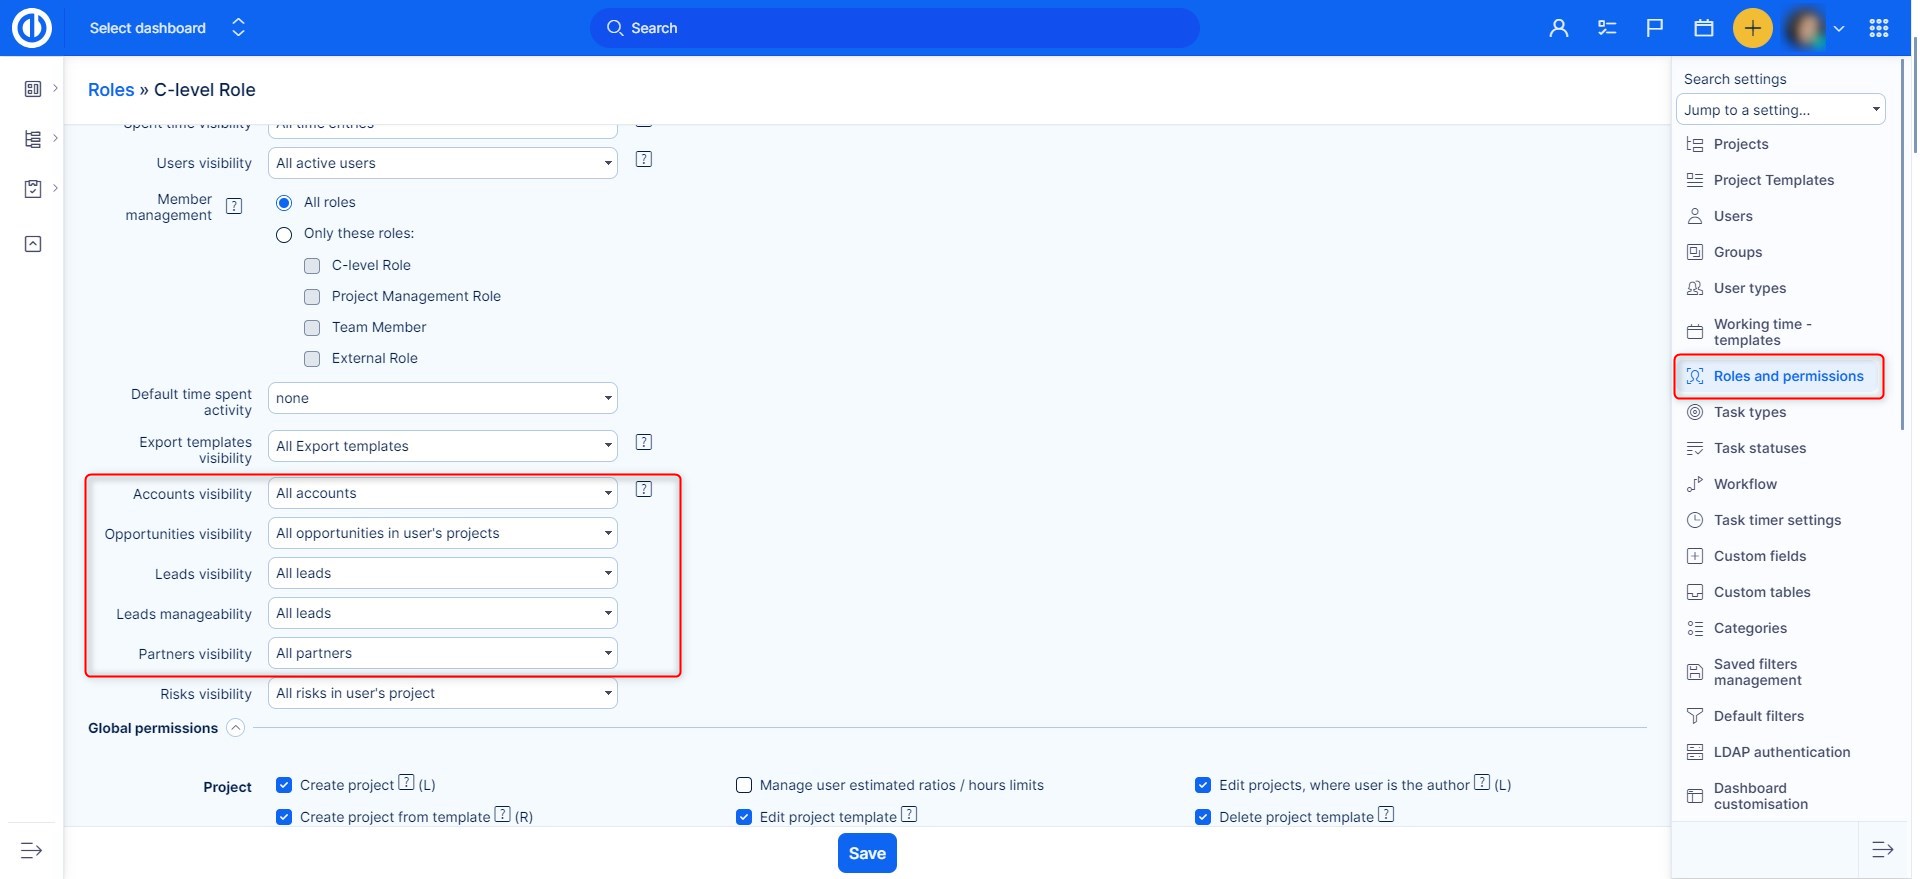Screen dimensions: 1920x879
Task: Collapse the Global permissions section
Action: coord(235,728)
